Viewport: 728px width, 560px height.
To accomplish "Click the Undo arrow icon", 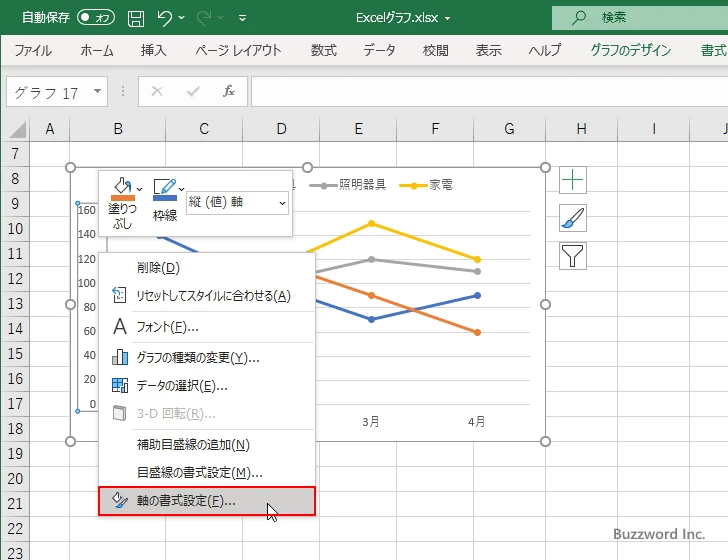I will point(164,18).
